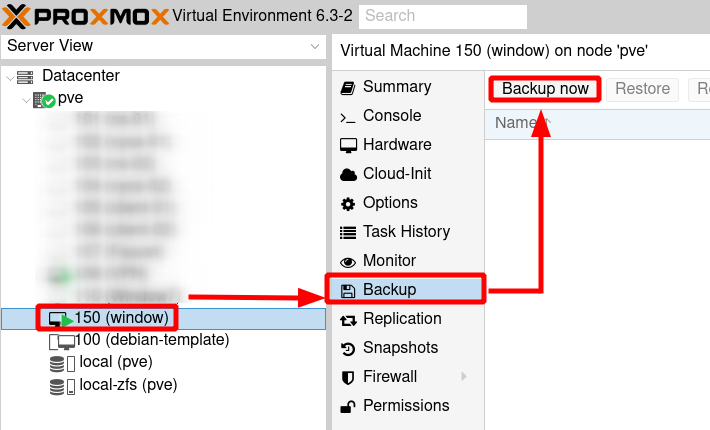Click the Hardware monitor icon
Screen dimensions: 710x430
click(348, 146)
